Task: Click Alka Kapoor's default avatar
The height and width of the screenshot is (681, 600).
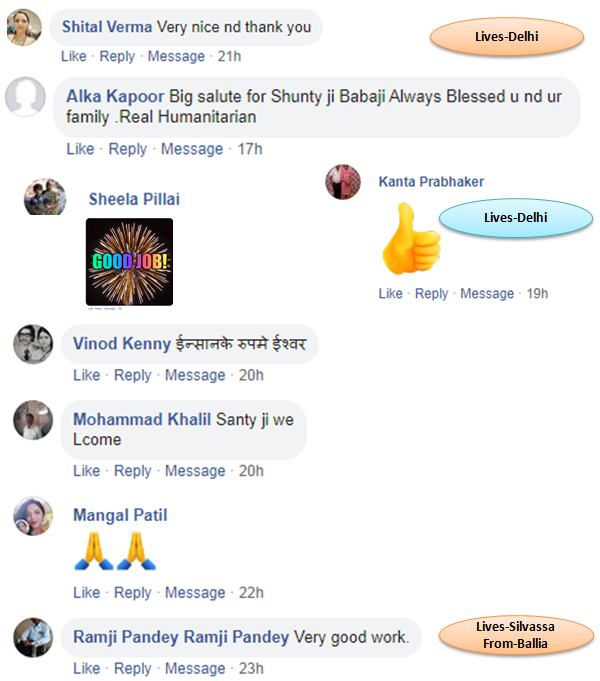Action: coord(25,96)
